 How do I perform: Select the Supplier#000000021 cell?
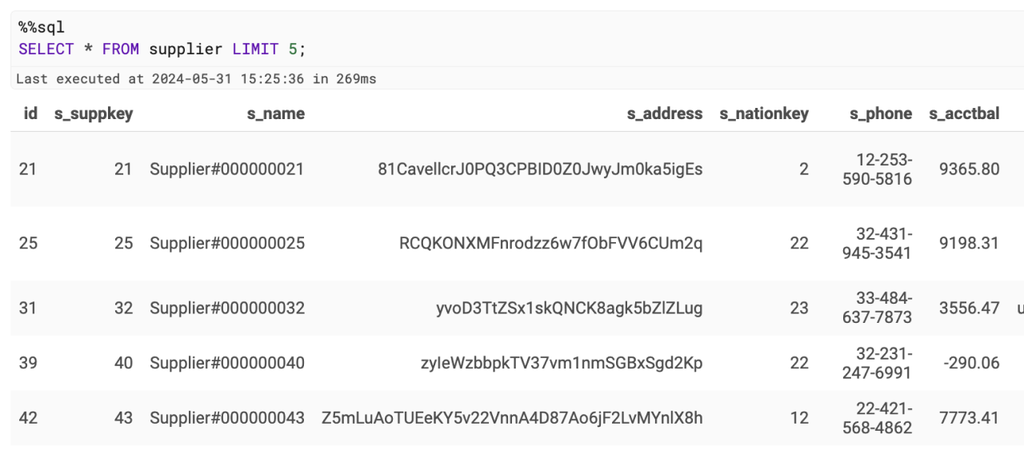point(227,169)
